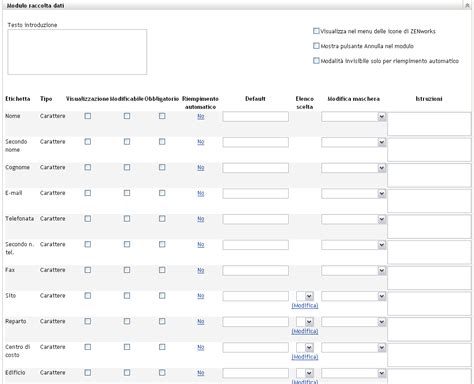
Task: Click the Istruzioni box for Sito
Action: click(x=429, y=304)
